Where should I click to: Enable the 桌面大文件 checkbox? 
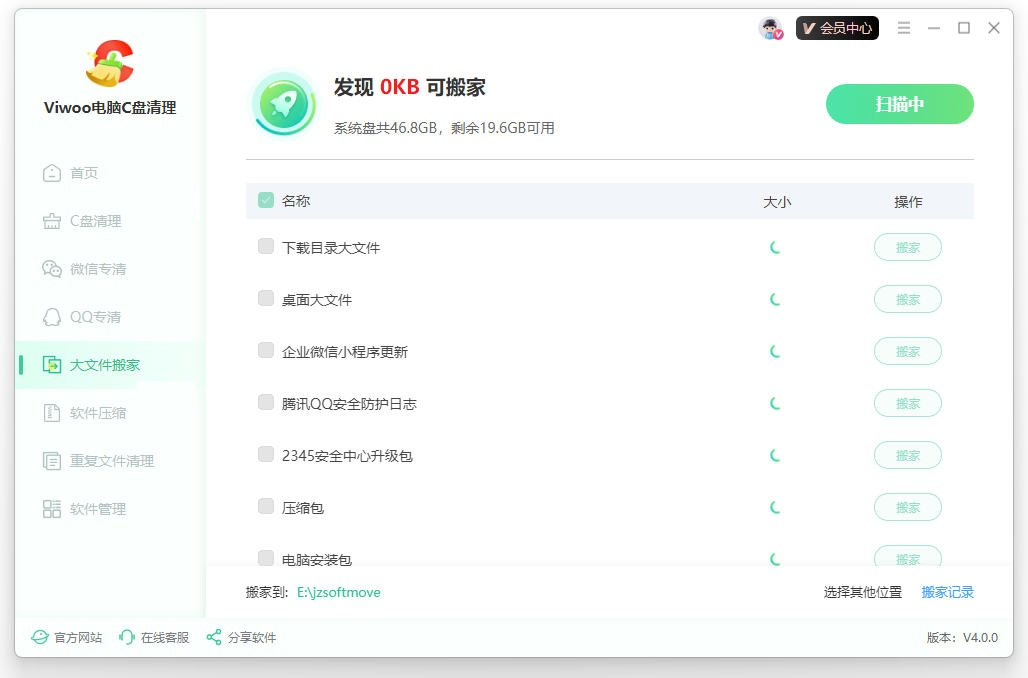click(265, 298)
